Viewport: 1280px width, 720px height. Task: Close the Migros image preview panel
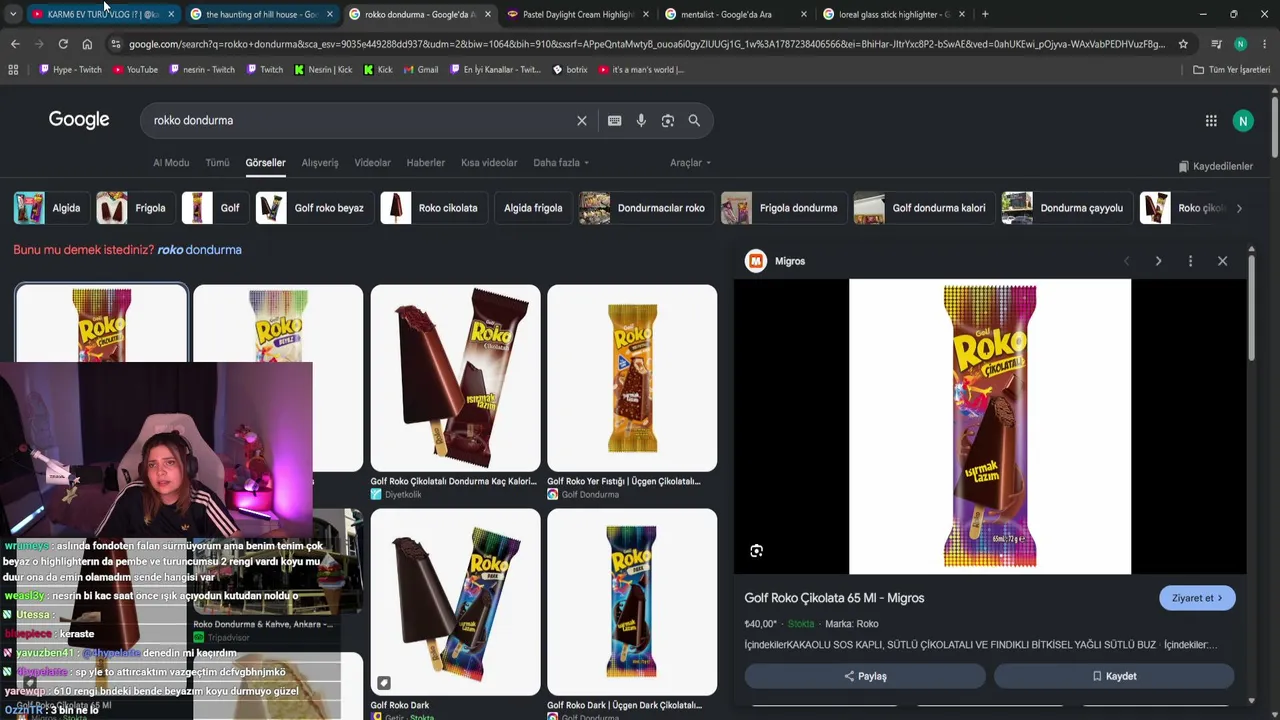click(1222, 261)
